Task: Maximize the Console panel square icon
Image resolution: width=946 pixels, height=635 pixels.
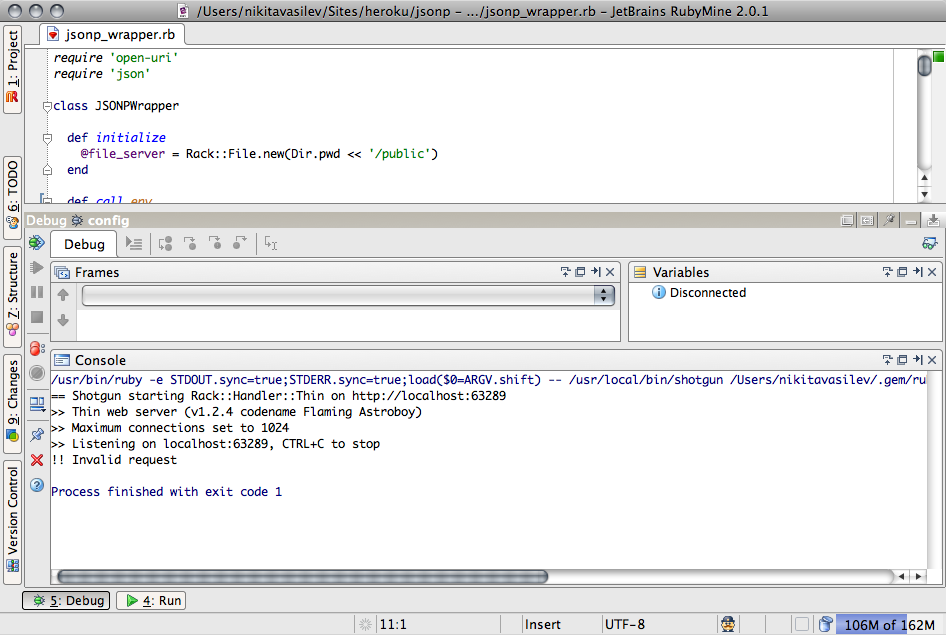Action: 903,360
